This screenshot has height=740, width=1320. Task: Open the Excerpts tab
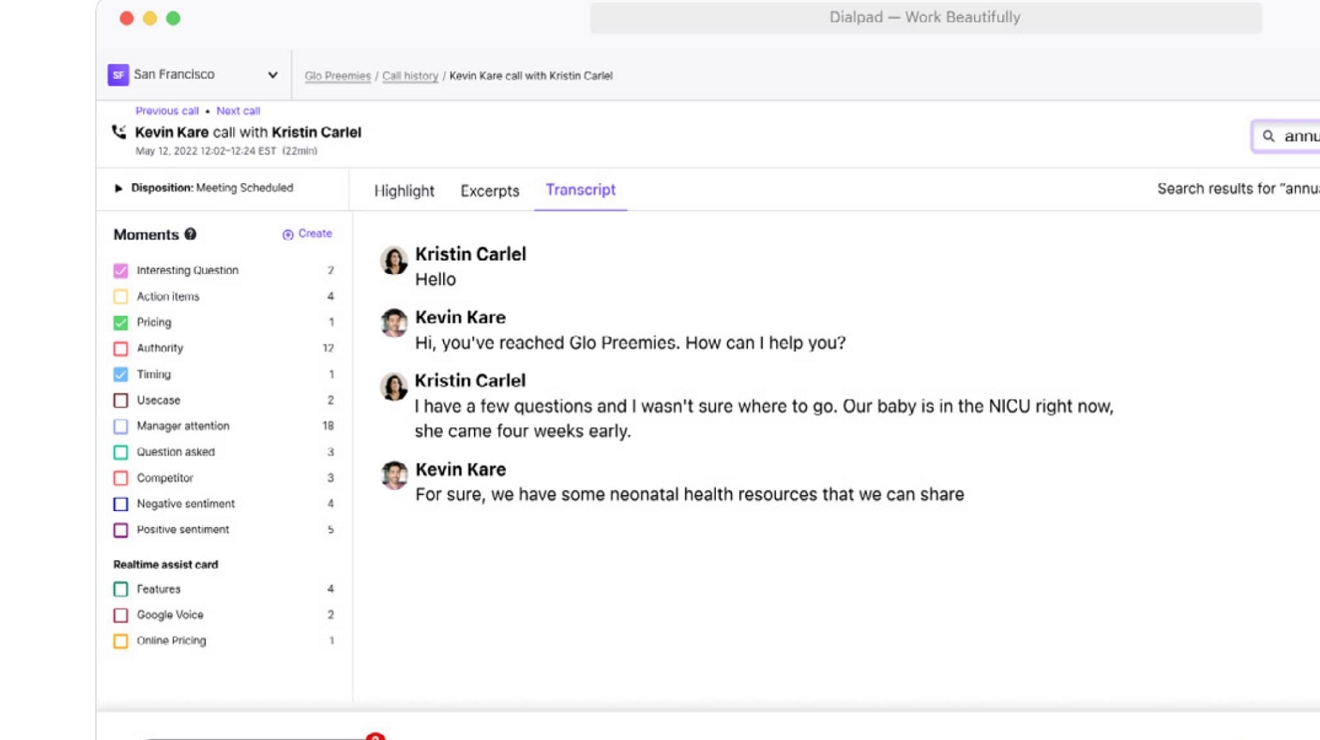coord(489,191)
